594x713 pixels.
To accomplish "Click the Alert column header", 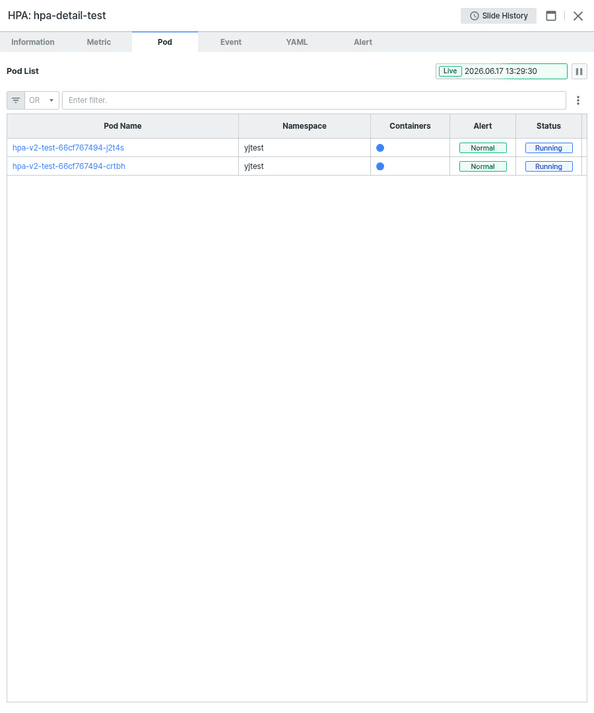I will [483, 126].
